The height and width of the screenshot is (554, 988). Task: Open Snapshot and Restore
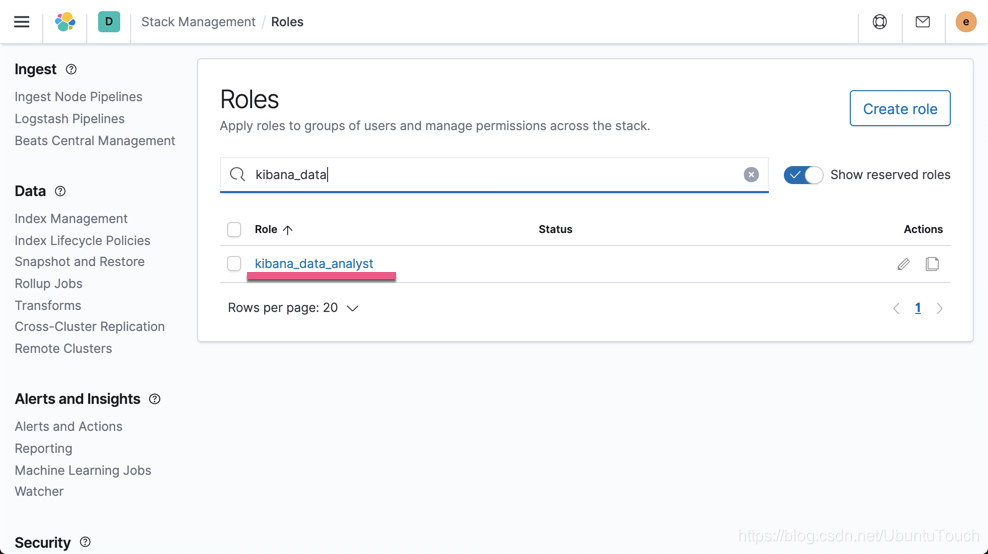79,262
